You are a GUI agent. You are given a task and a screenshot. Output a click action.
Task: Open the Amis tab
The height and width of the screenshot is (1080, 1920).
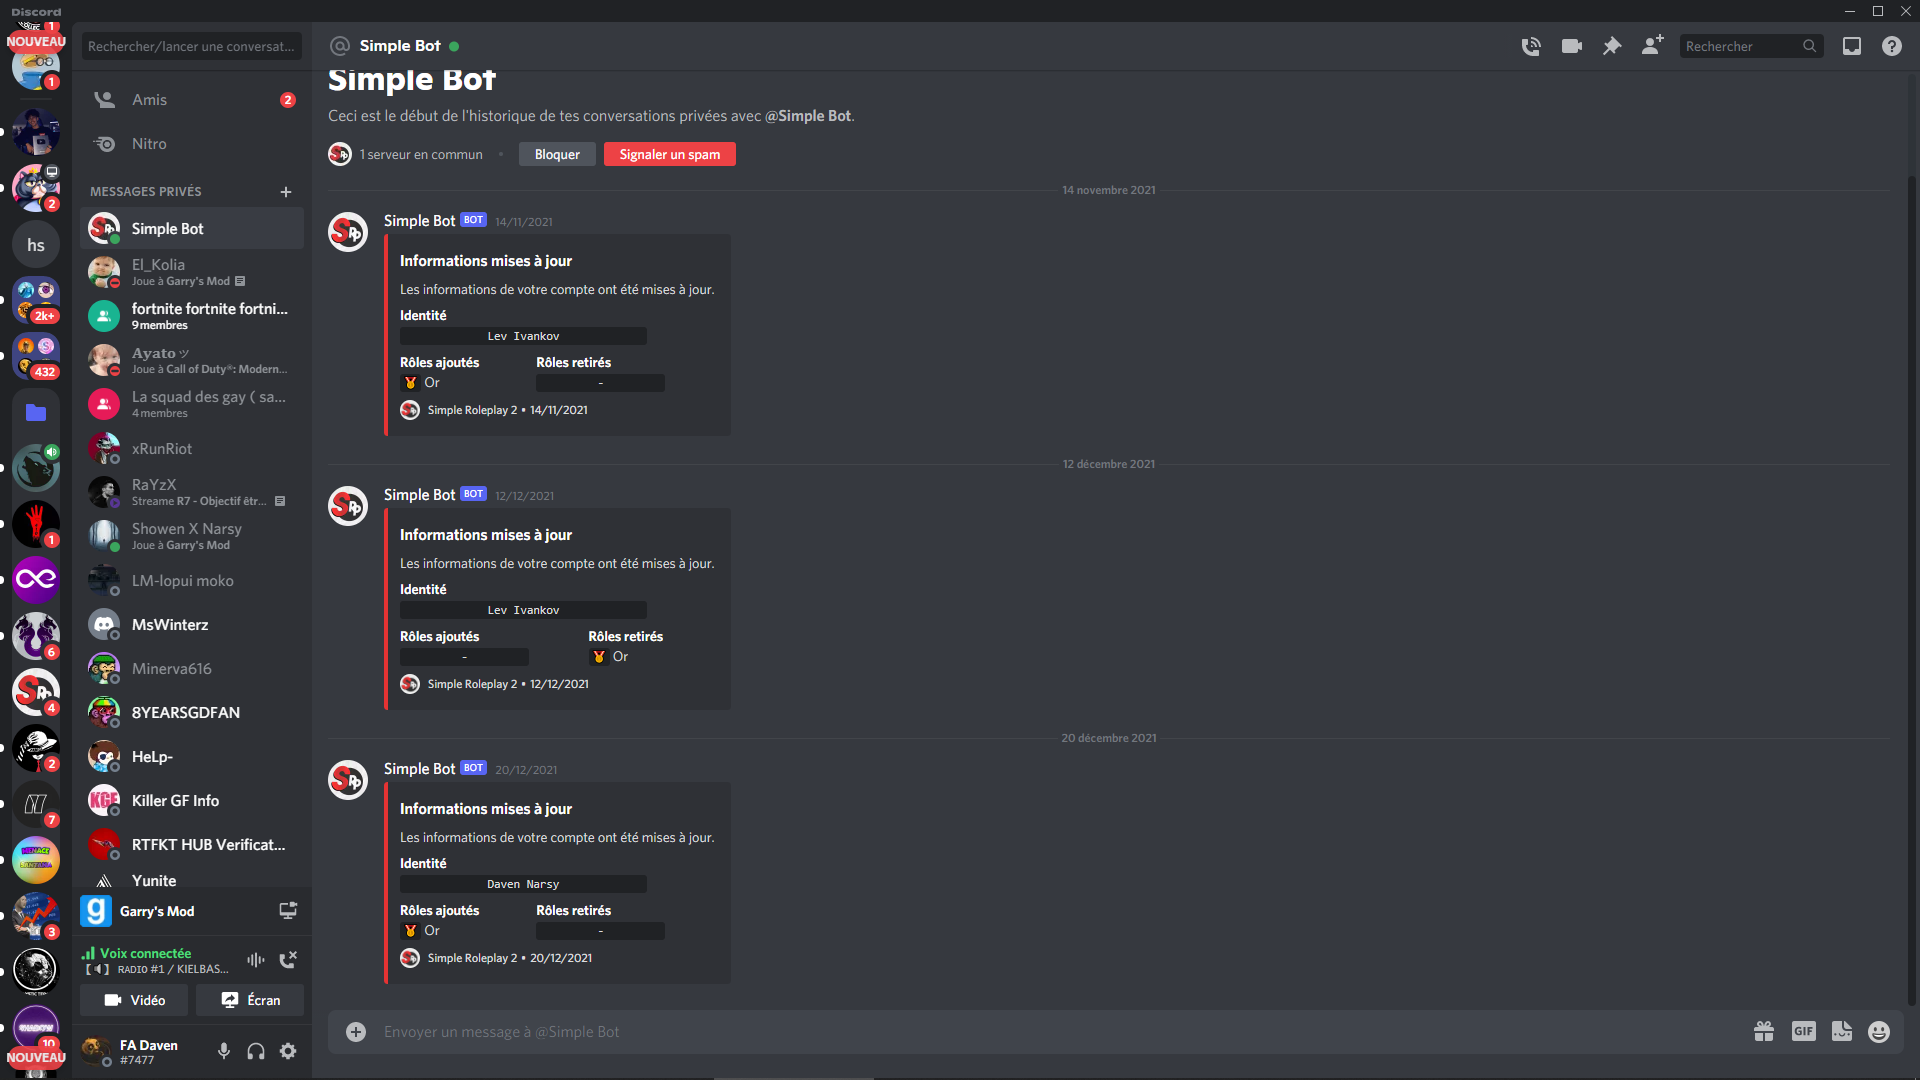191,100
